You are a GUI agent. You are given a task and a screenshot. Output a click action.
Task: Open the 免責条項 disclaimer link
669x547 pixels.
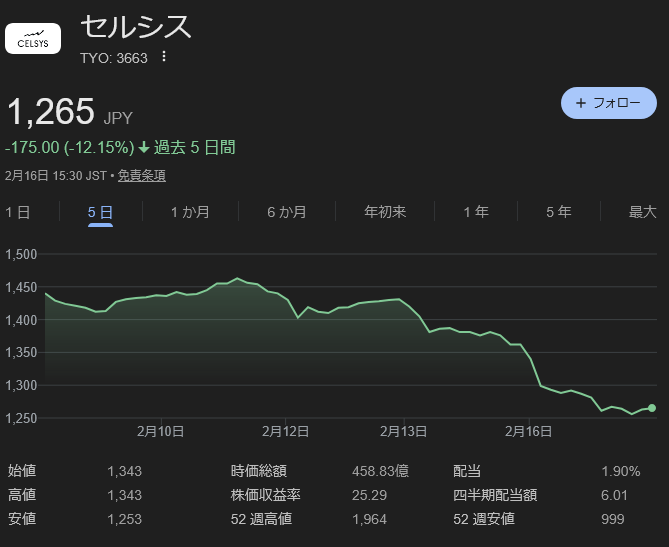coord(142,175)
